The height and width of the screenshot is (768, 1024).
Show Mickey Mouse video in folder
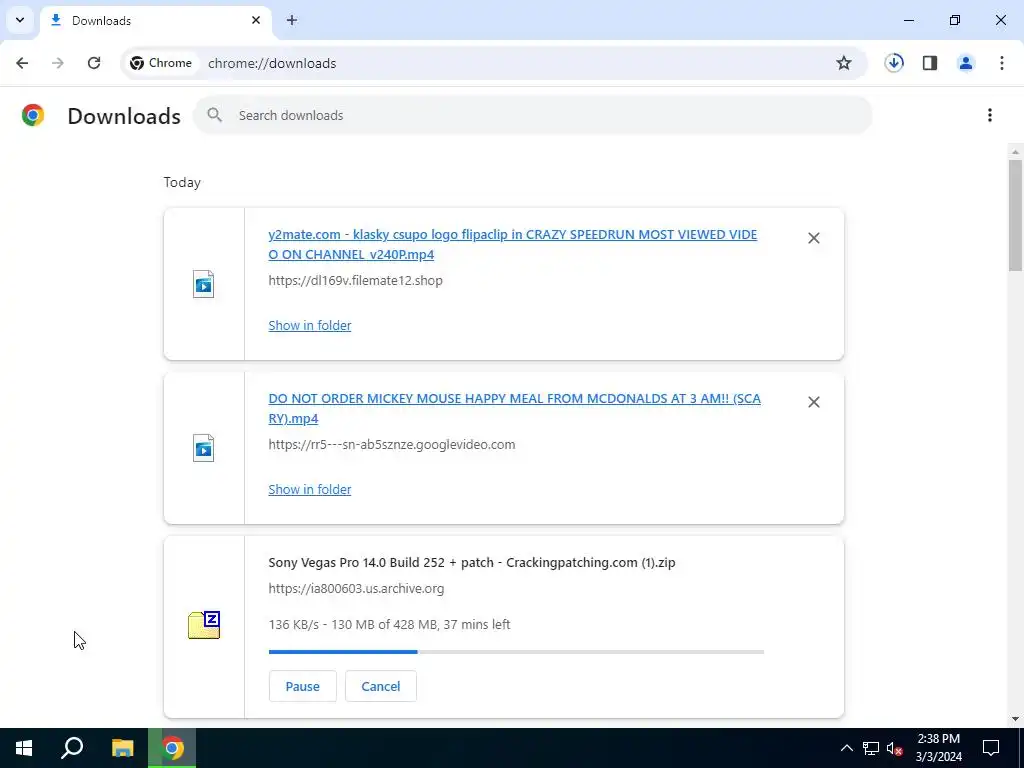pos(310,489)
